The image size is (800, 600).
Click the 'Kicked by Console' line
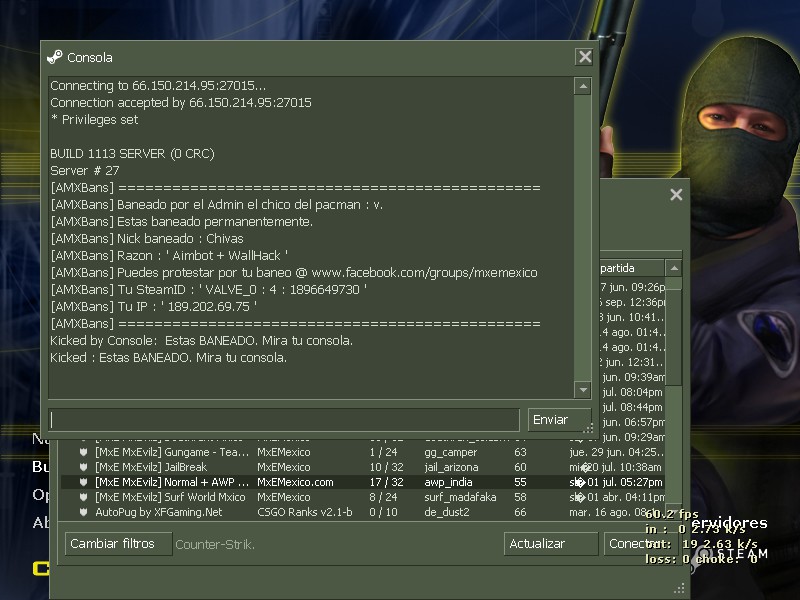(x=202, y=340)
